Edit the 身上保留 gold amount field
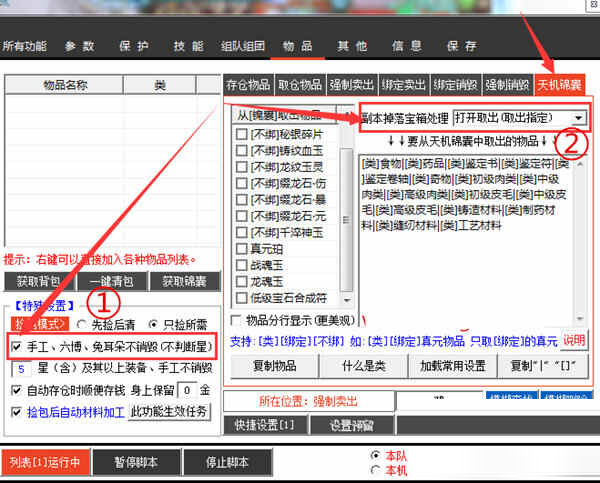 tap(187, 391)
